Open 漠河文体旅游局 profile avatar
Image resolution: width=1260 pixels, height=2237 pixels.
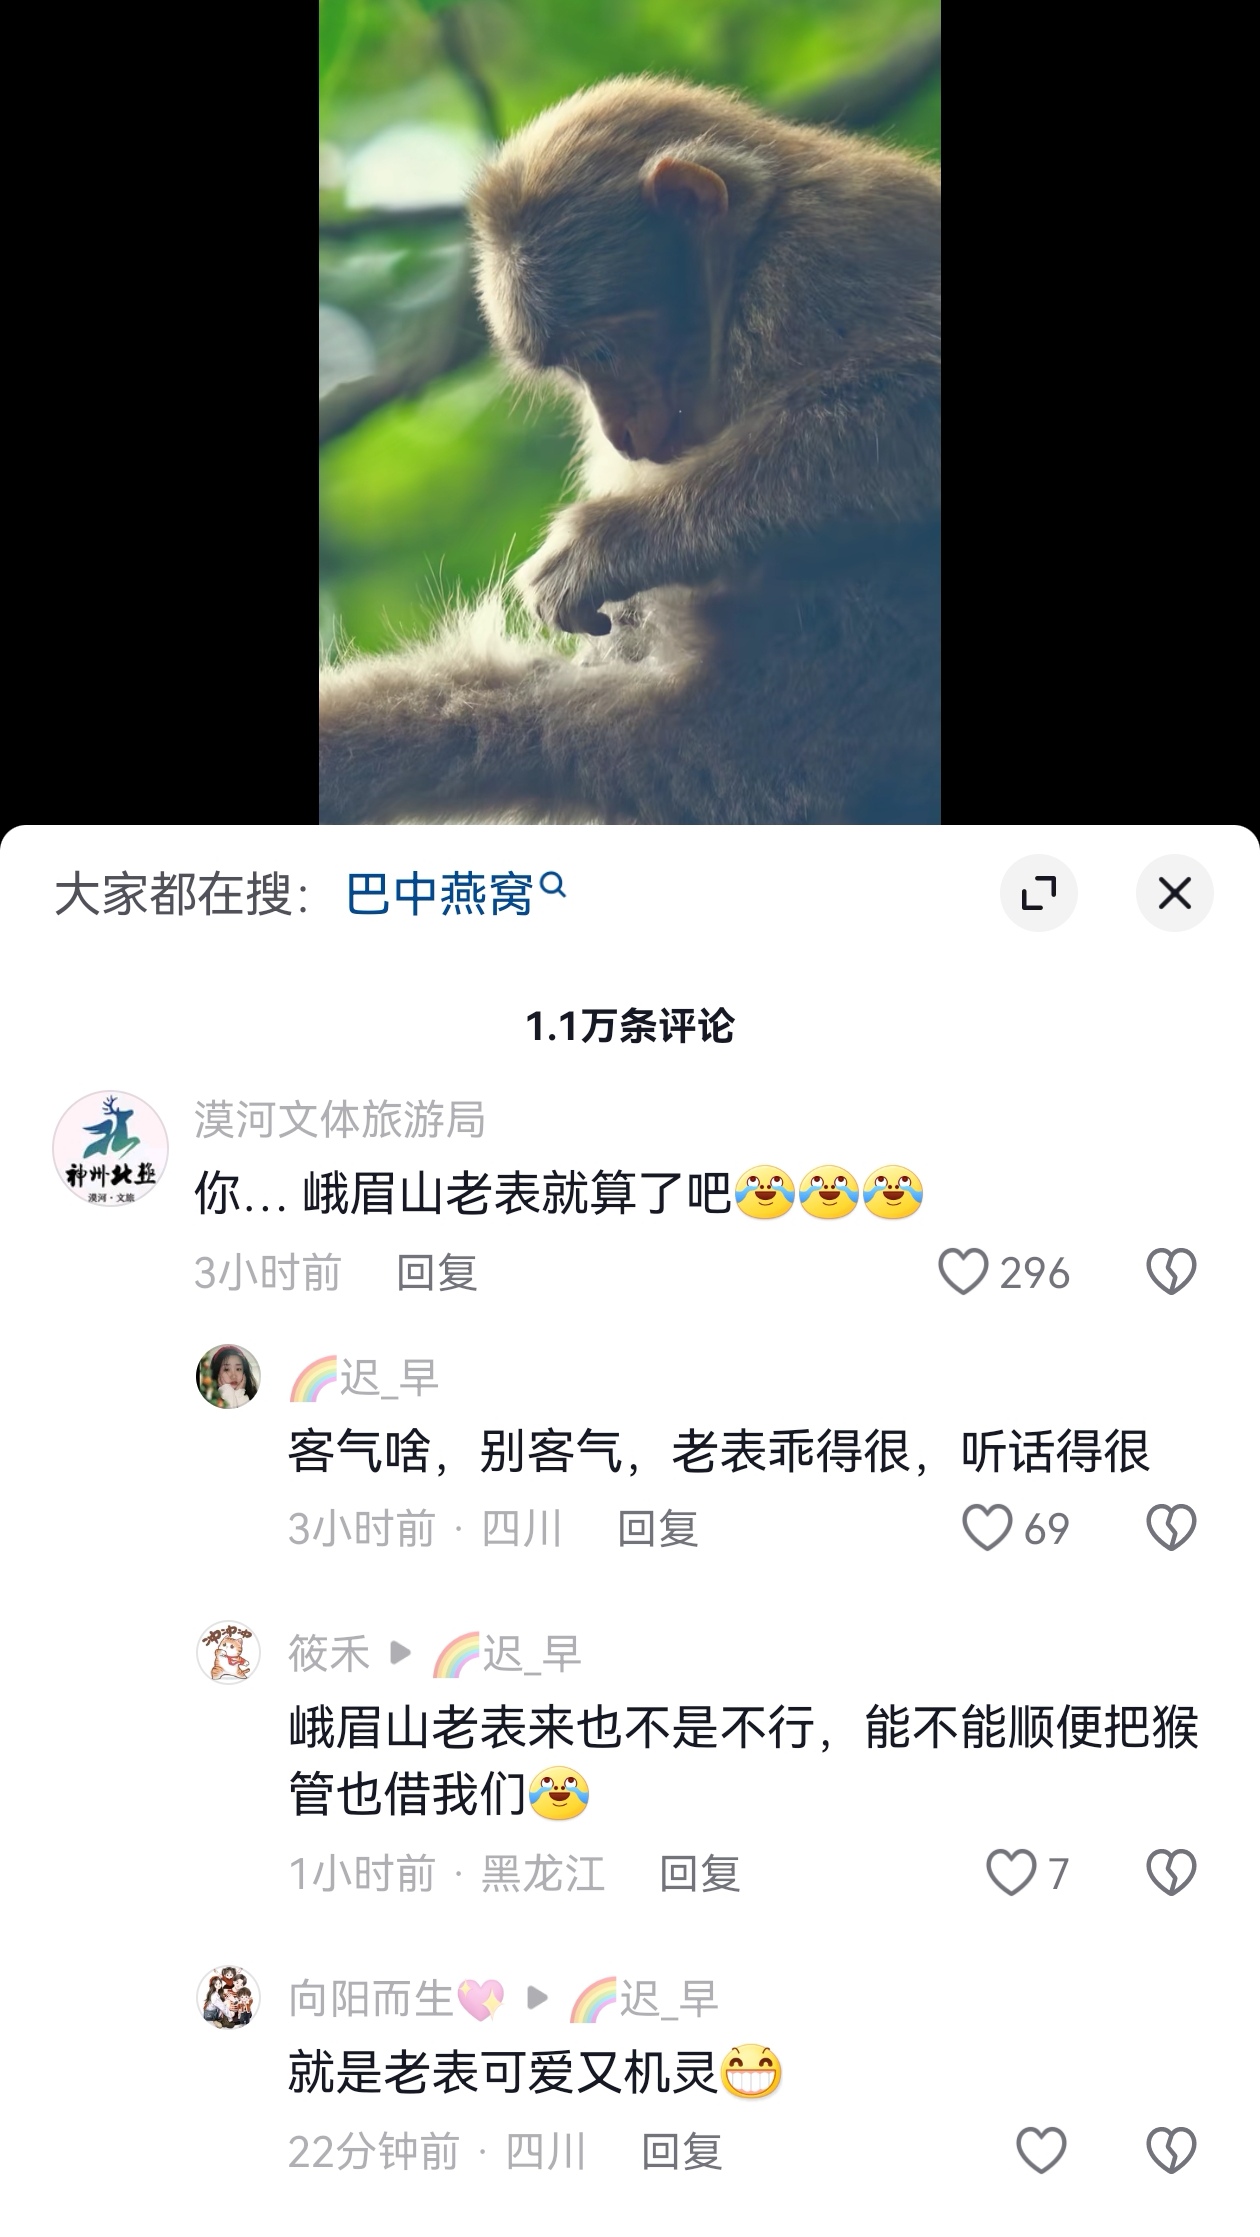110,1148
